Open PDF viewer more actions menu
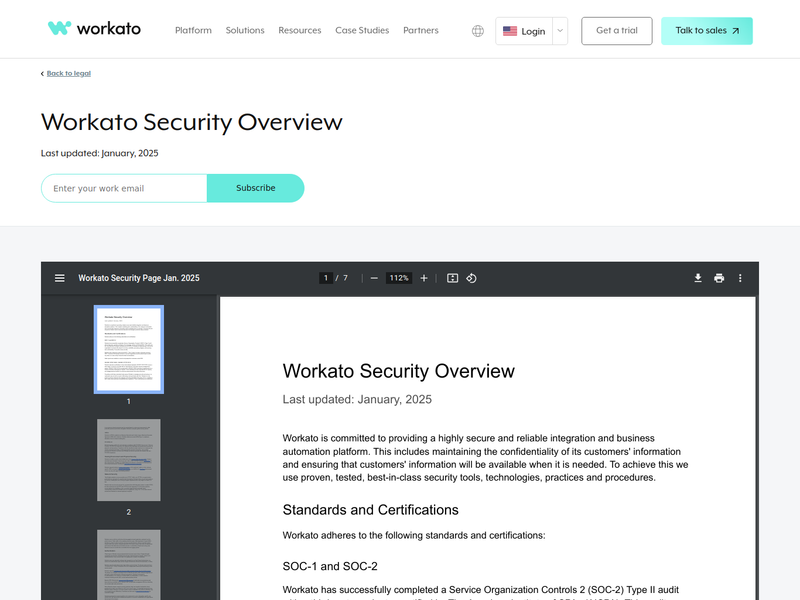Image resolution: width=800 pixels, height=600 pixels. tap(740, 278)
